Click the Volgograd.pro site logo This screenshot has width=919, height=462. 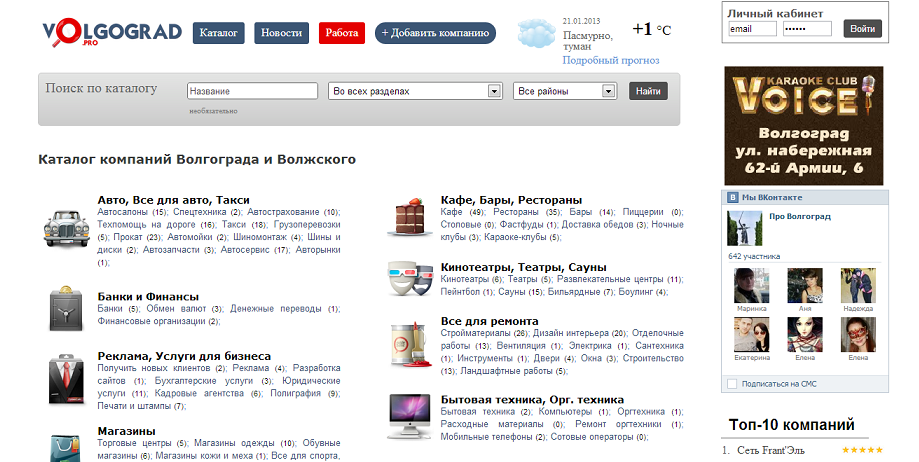pos(112,32)
